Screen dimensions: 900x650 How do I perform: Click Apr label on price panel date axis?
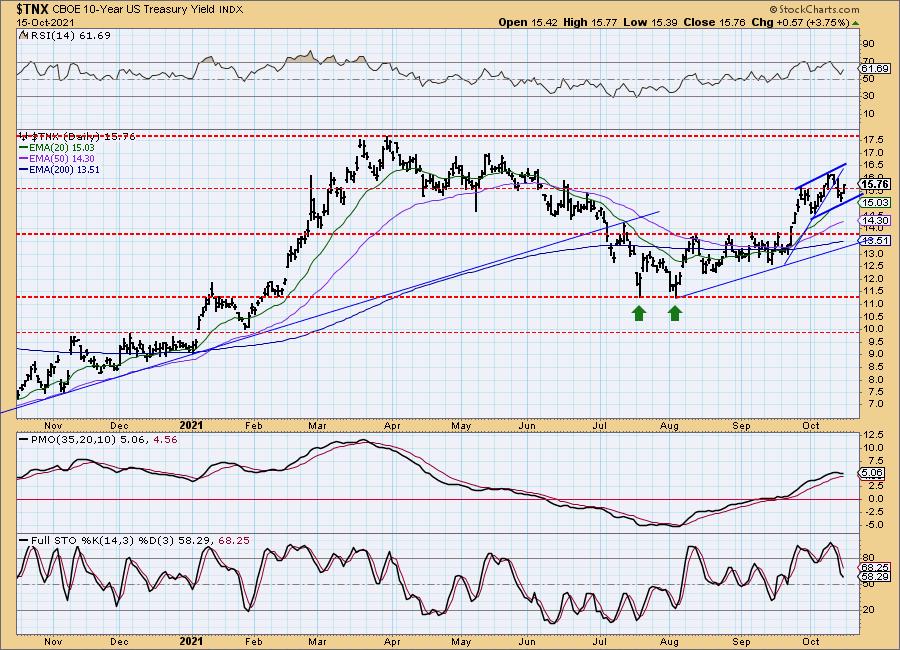click(392, 425)
